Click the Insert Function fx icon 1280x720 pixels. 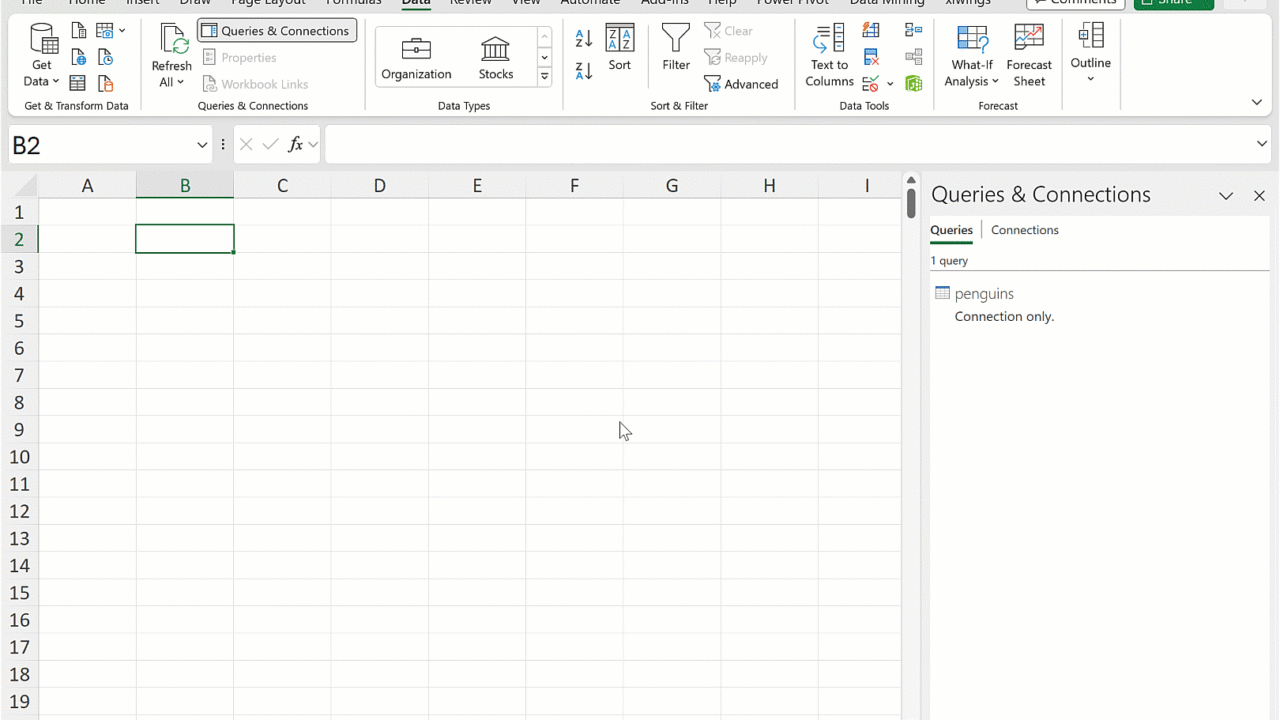(295, 145)
